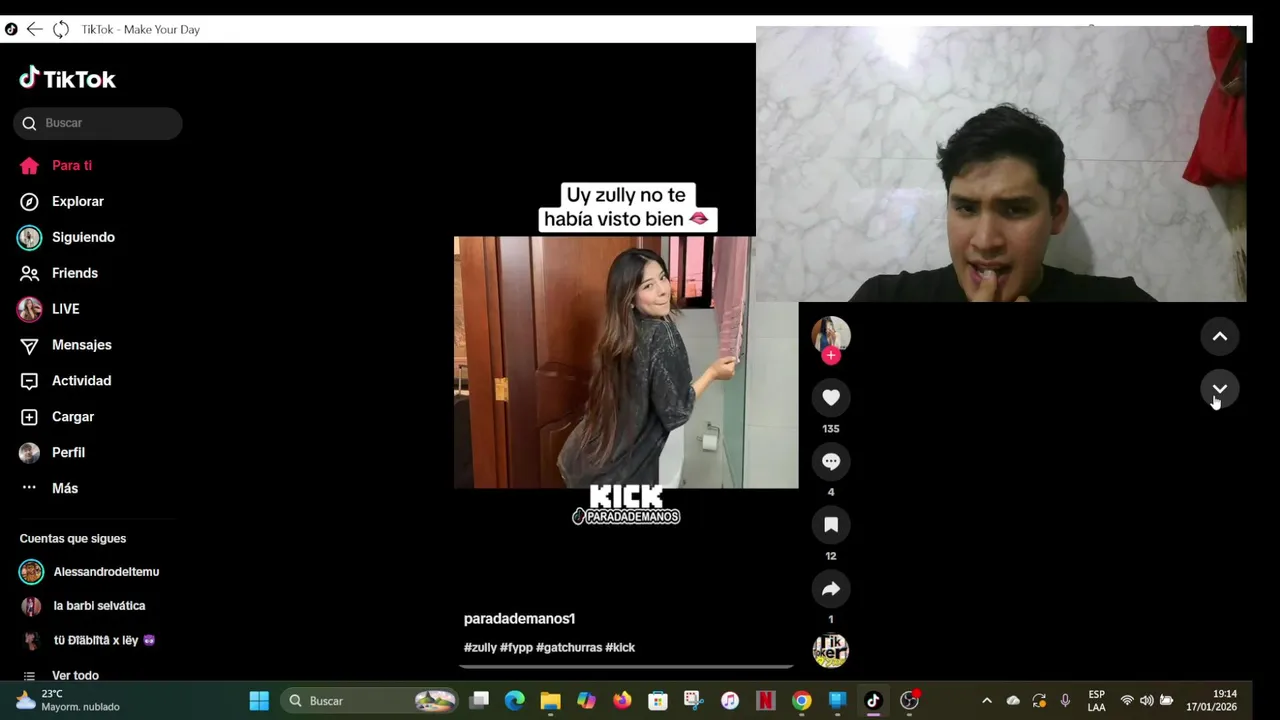Open Microsoft Store from taskbar
Image resolution: width=1280 pixels, height=720 pixels.
click(658, 701)
